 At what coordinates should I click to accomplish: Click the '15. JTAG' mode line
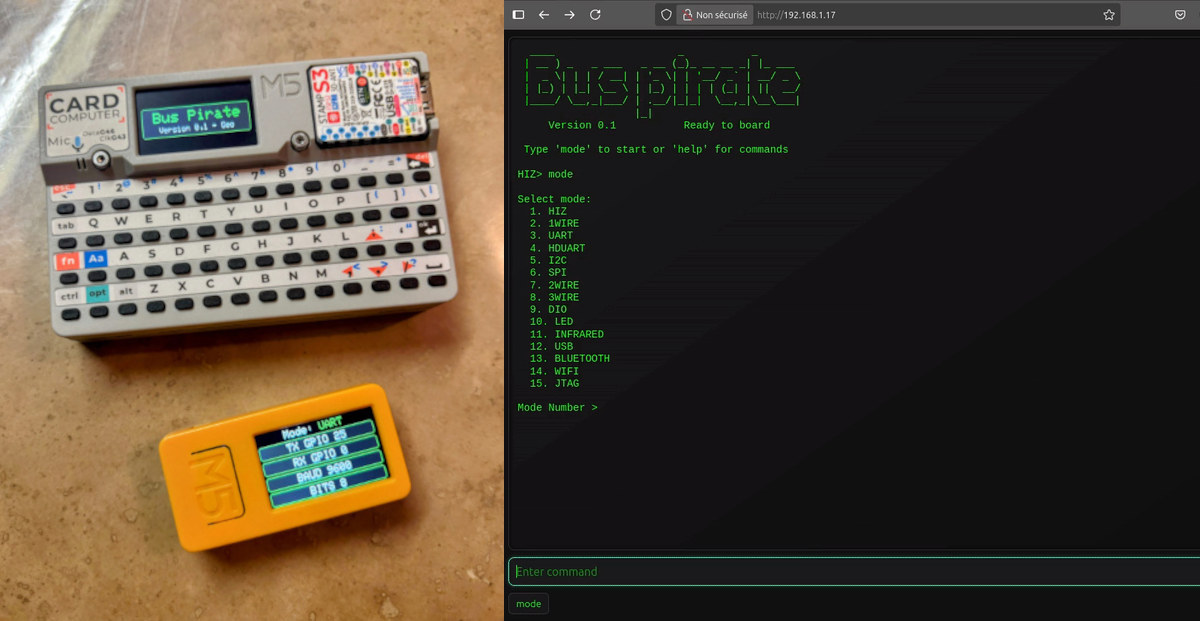click(x=554, y=384)
